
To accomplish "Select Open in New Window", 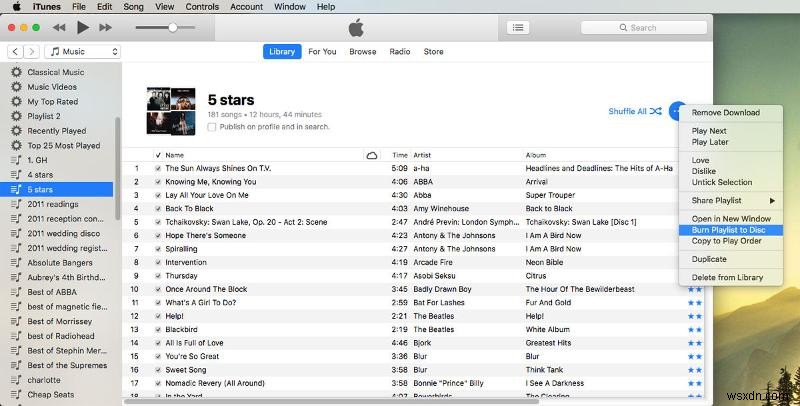I will (x=731, y=219).
